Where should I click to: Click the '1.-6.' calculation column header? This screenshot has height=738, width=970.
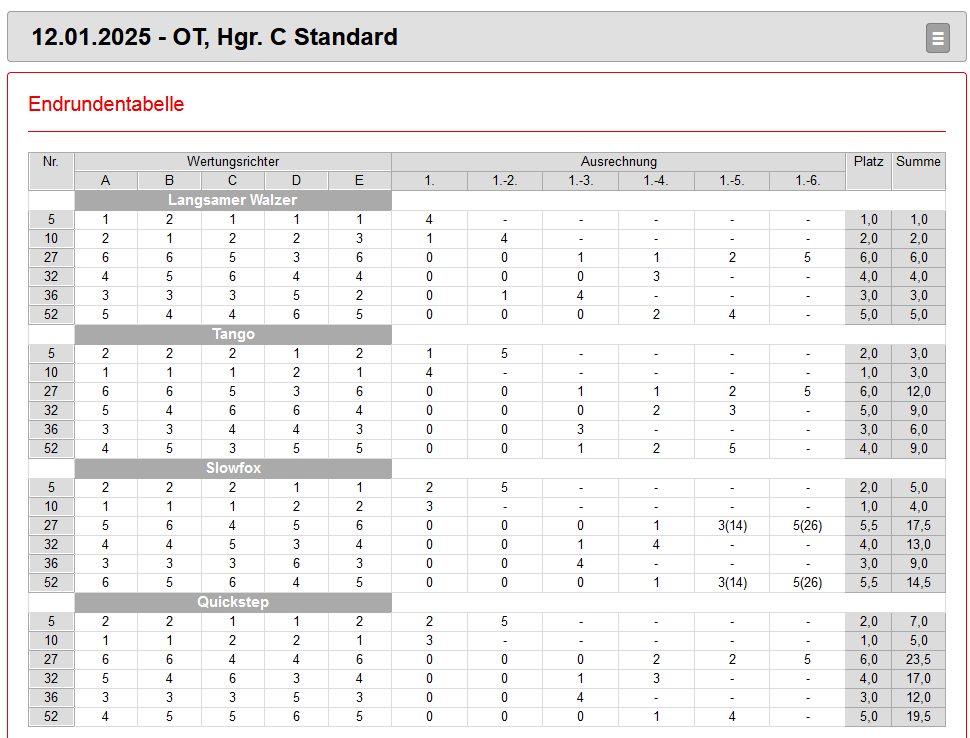807,181
